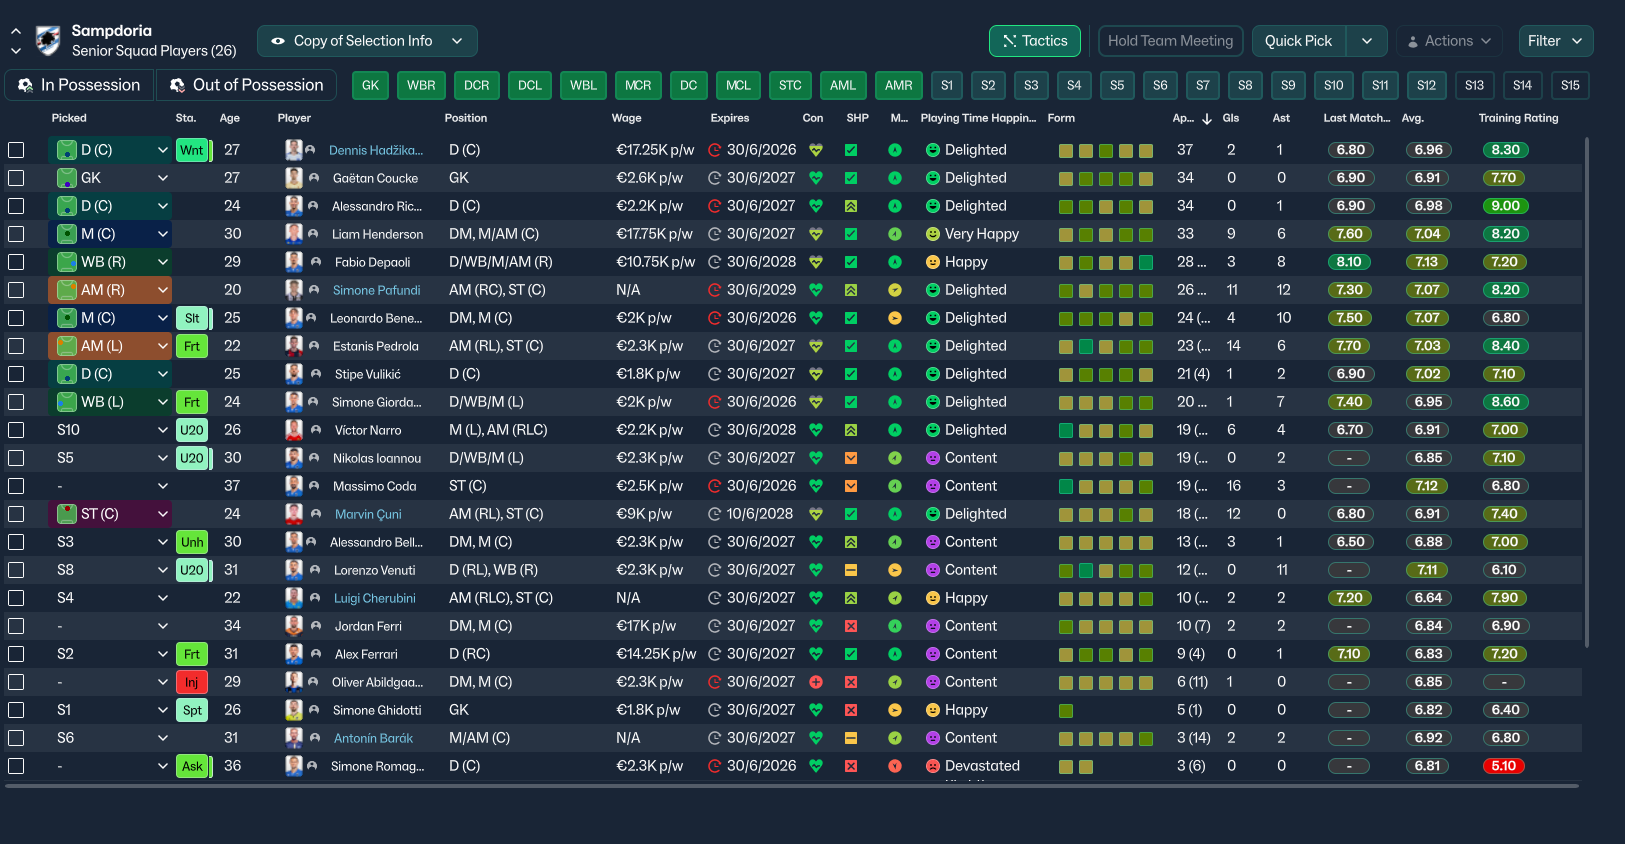Switch to the In Possession tab
The image size is (1625, 844).
[79, 85]
